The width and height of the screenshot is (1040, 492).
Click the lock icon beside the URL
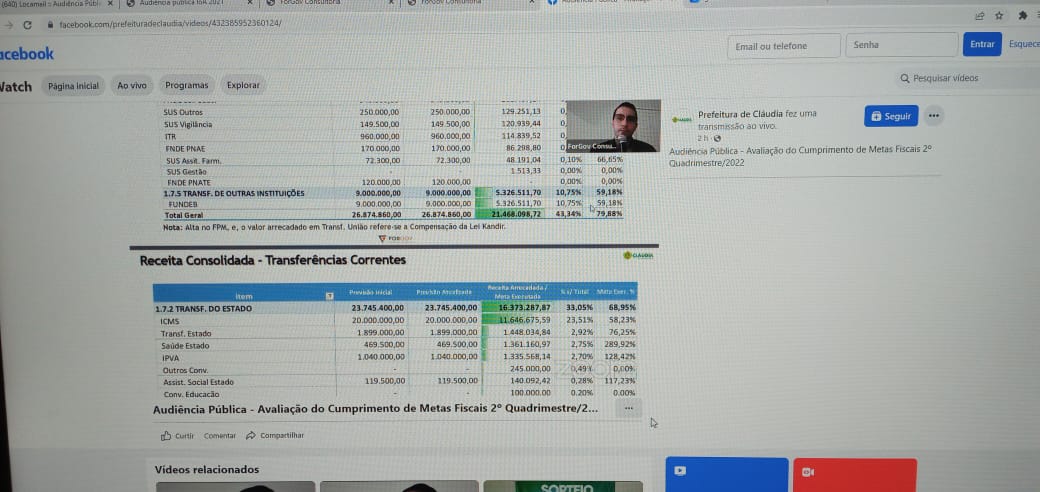tap(49, 25)
